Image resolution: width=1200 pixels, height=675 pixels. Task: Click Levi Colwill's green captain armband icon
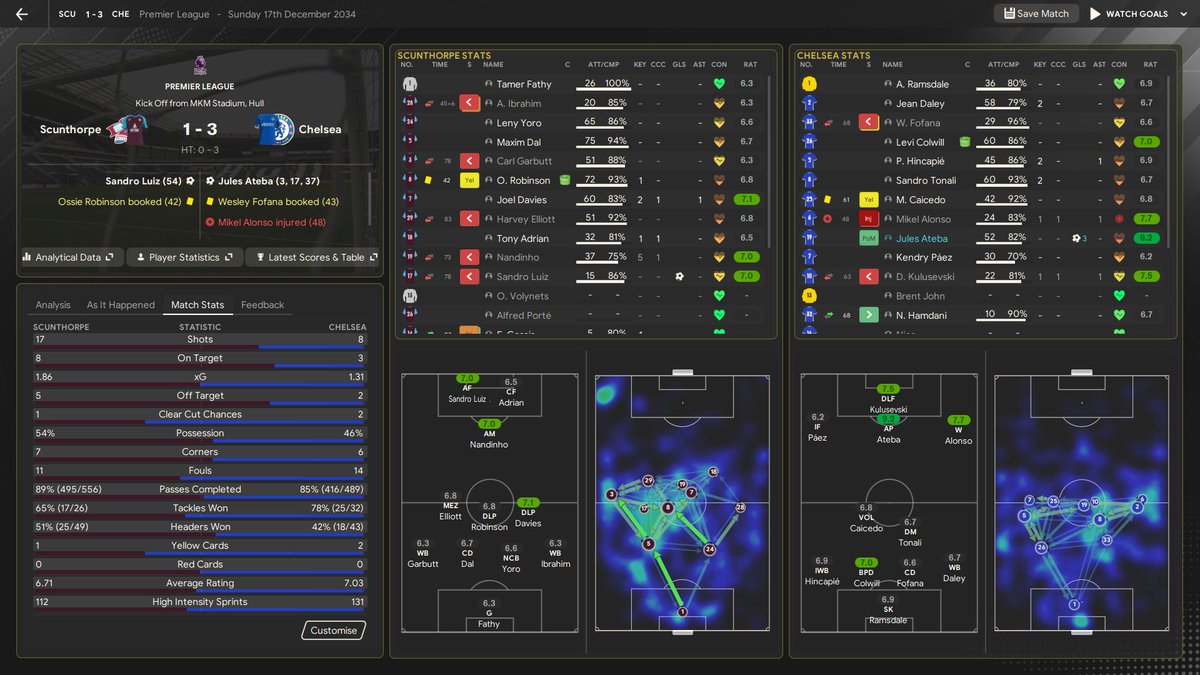pos(965,142)
